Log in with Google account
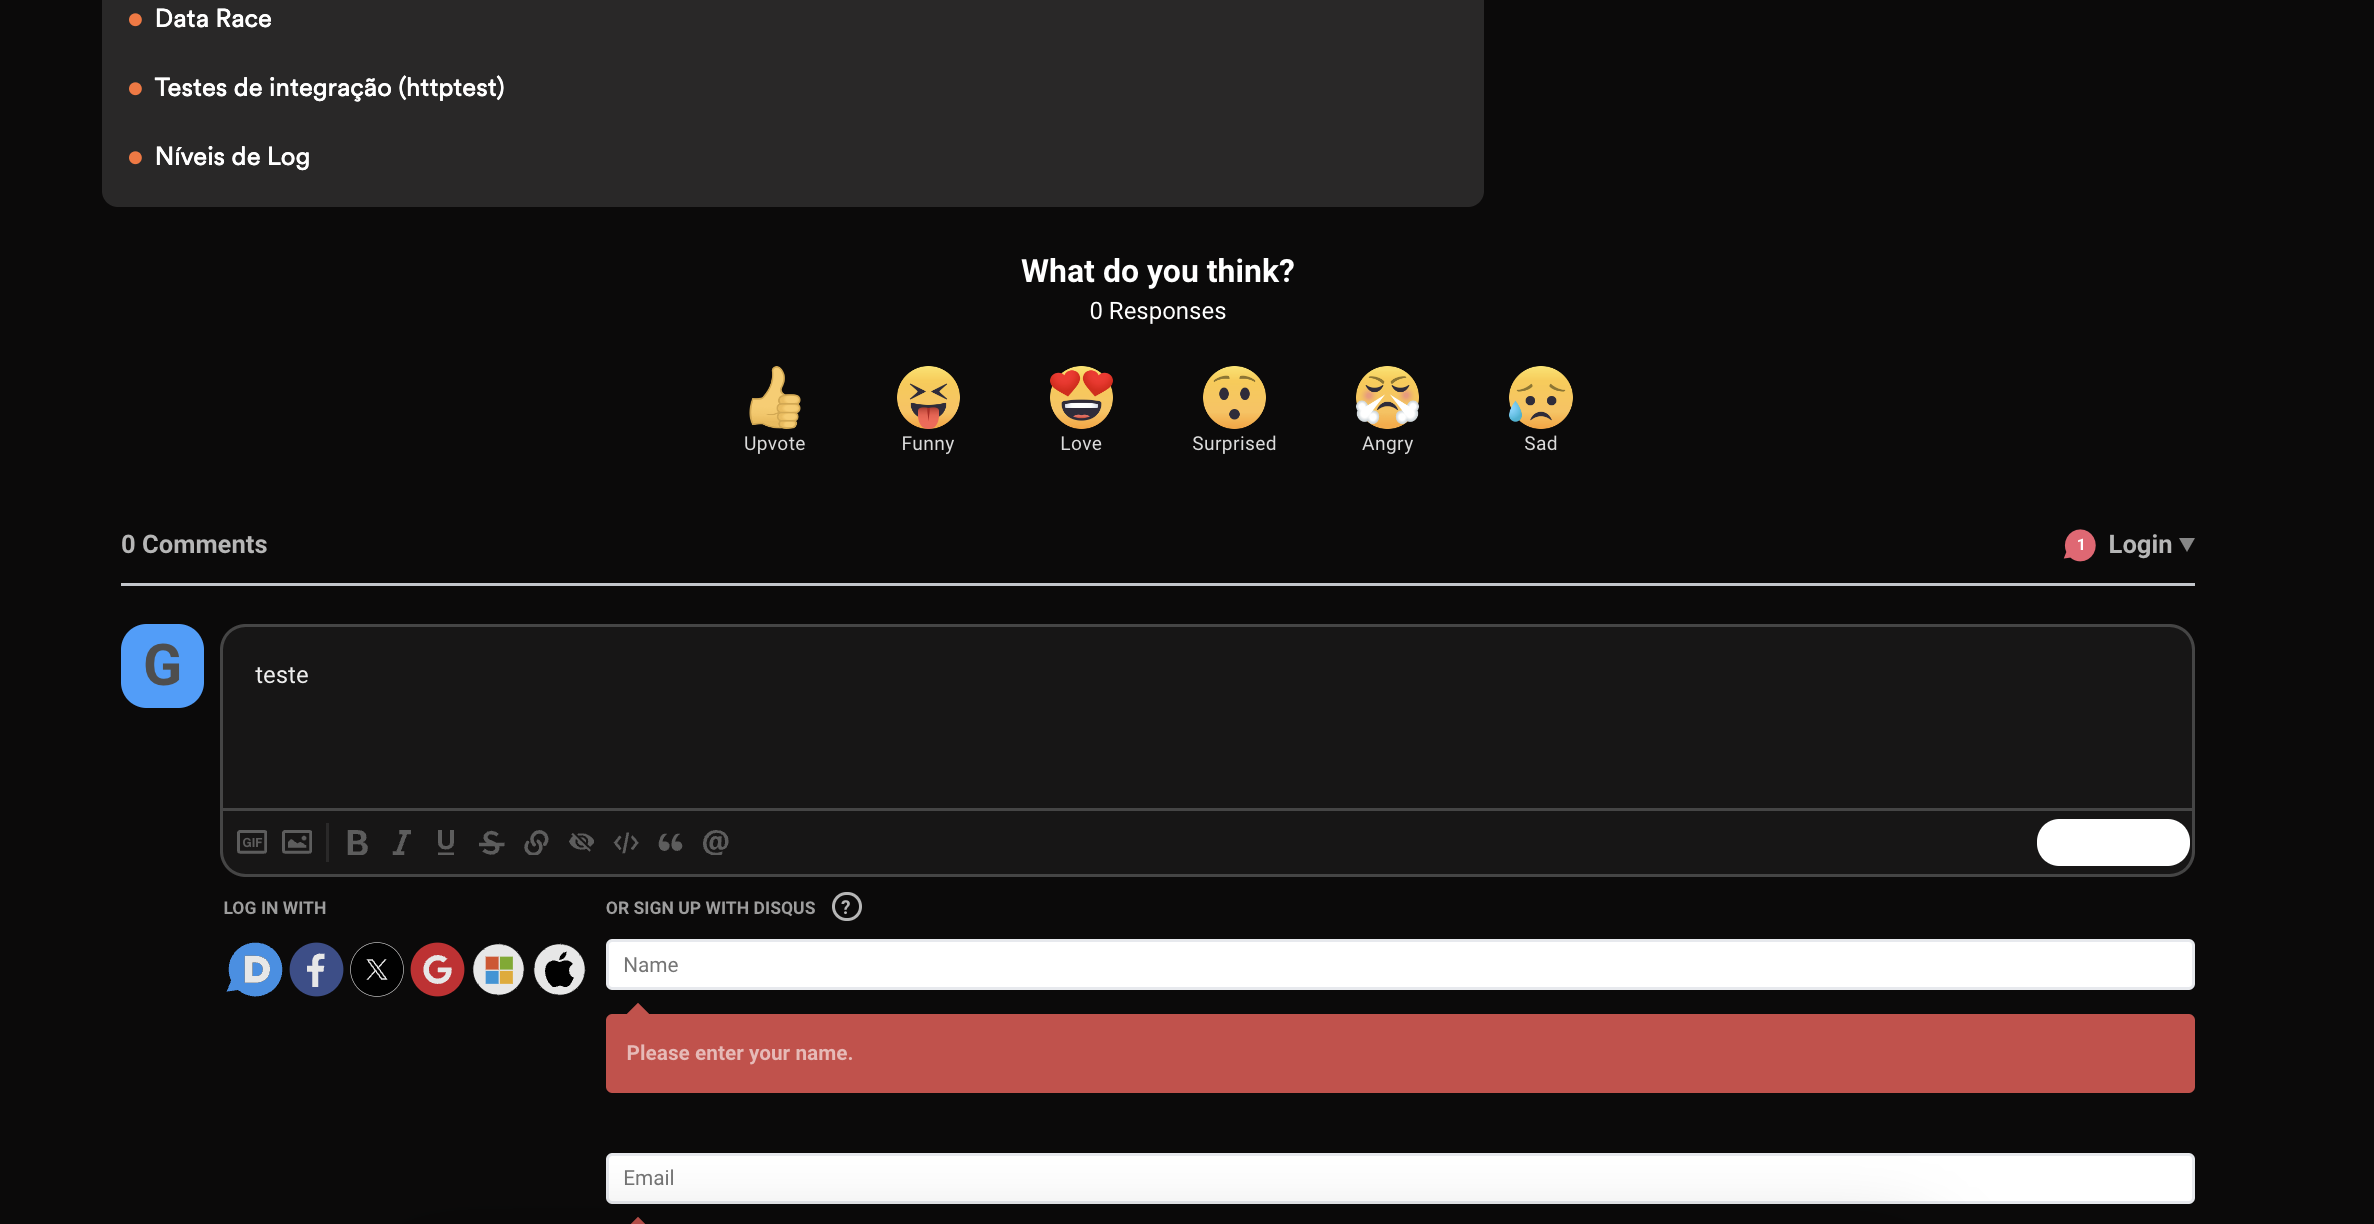The image size is (2374, 1224). [x=437, y=969]
